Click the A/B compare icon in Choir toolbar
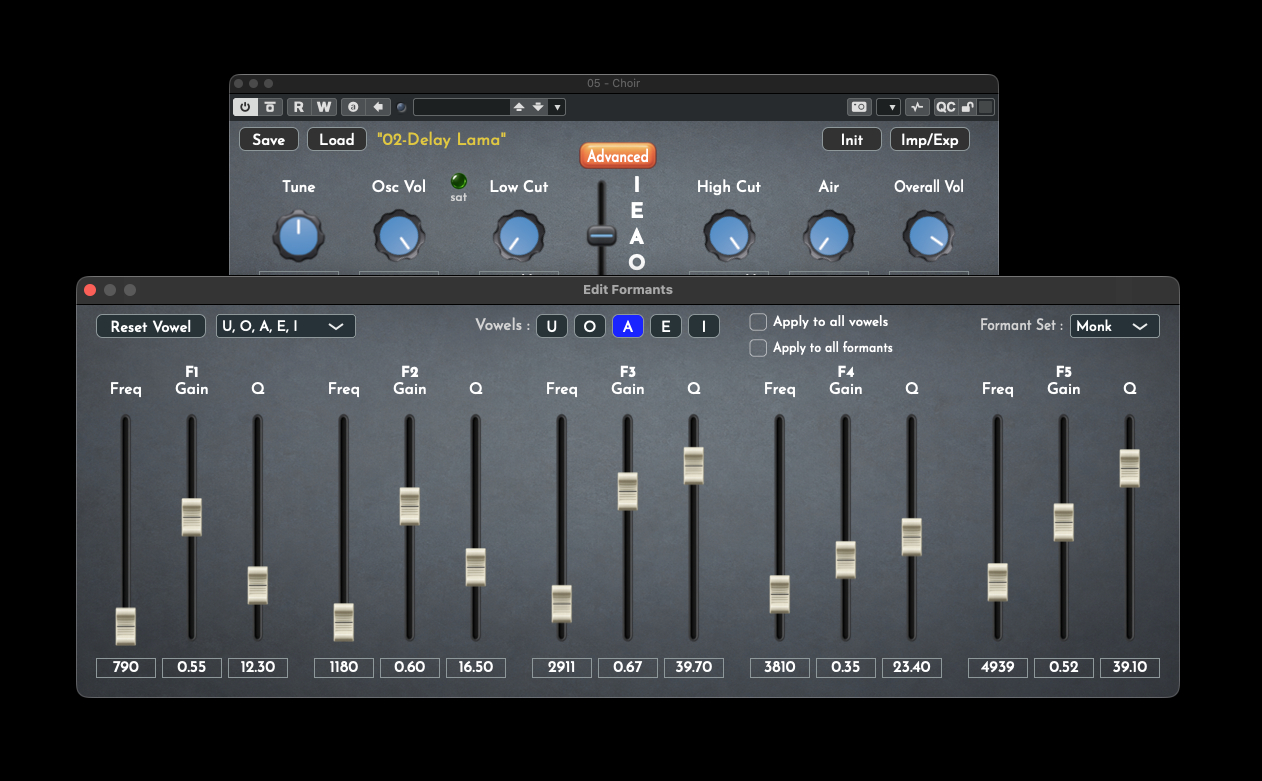Image resolution: width=1262 pixels, height=781 pixels. coord(353,107)
